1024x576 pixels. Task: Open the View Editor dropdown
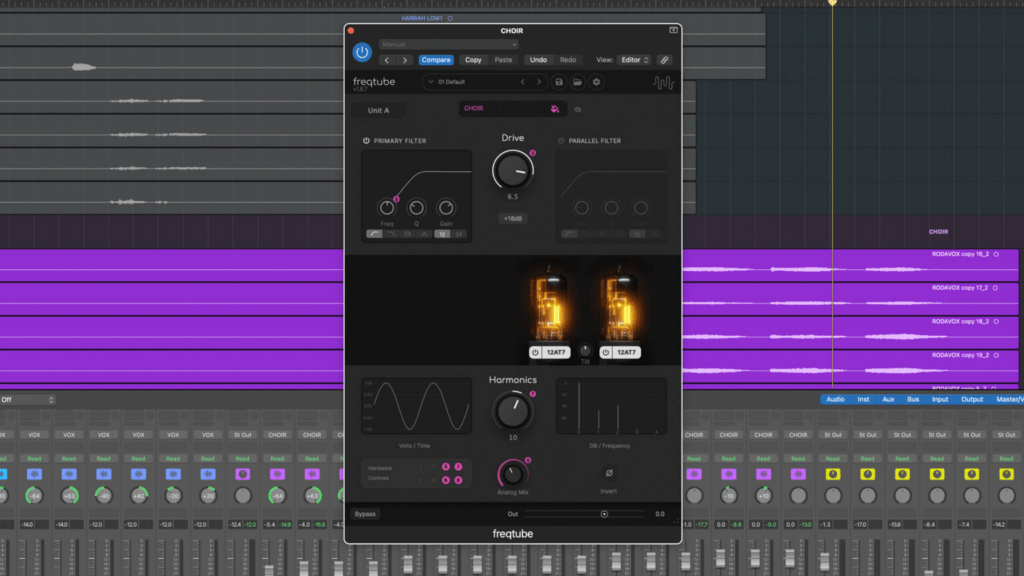pos(635,60)
